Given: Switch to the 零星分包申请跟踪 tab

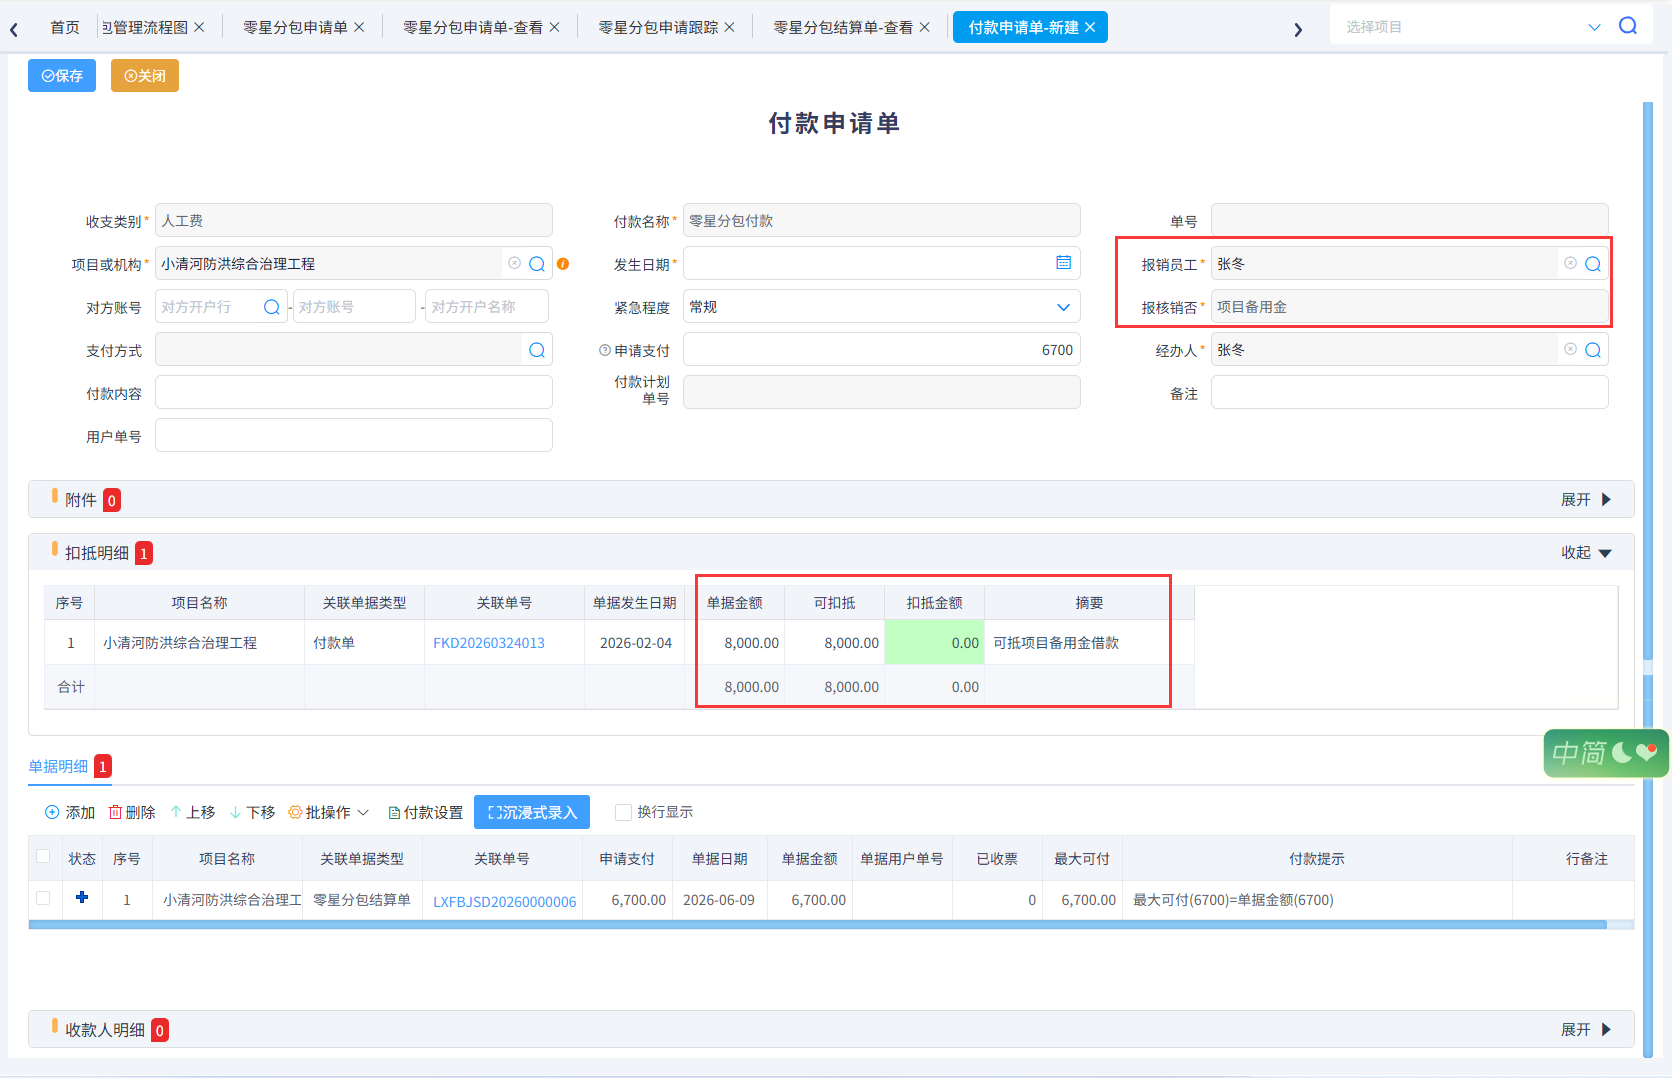Looking at the screenshot, I should (x=658, y=27).
